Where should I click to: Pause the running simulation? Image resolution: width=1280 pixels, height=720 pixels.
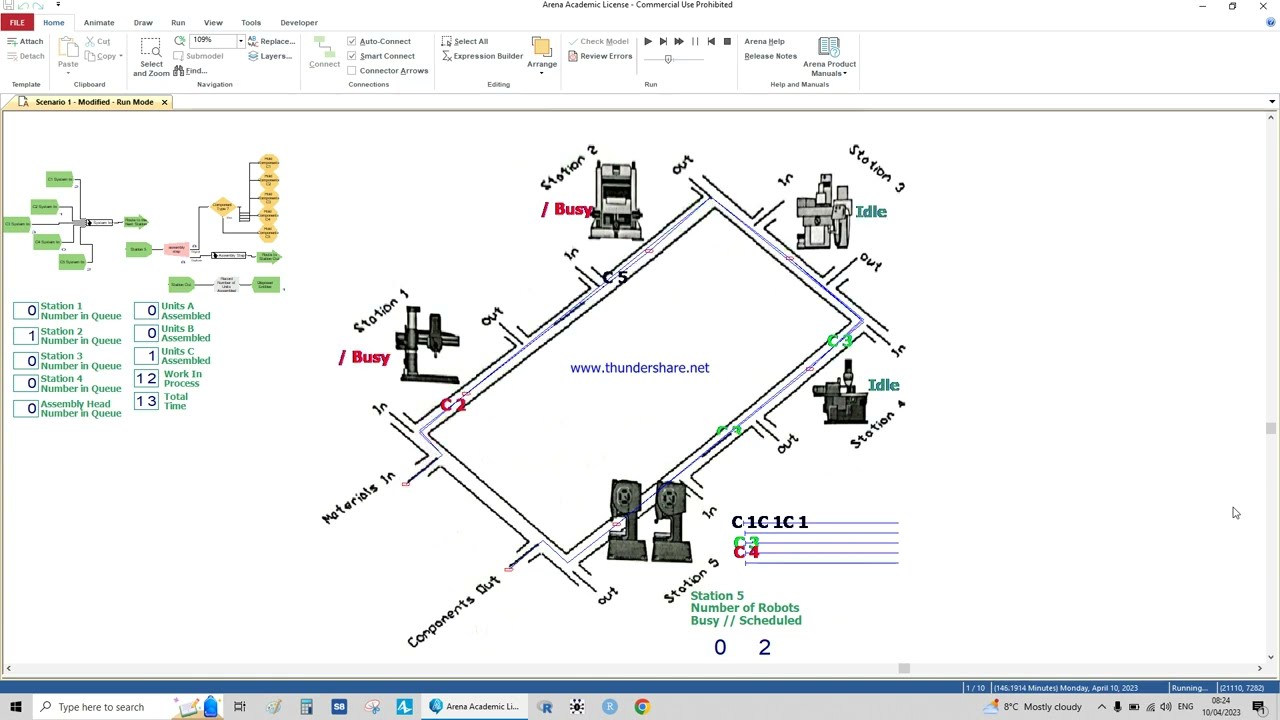click(695, 42)
